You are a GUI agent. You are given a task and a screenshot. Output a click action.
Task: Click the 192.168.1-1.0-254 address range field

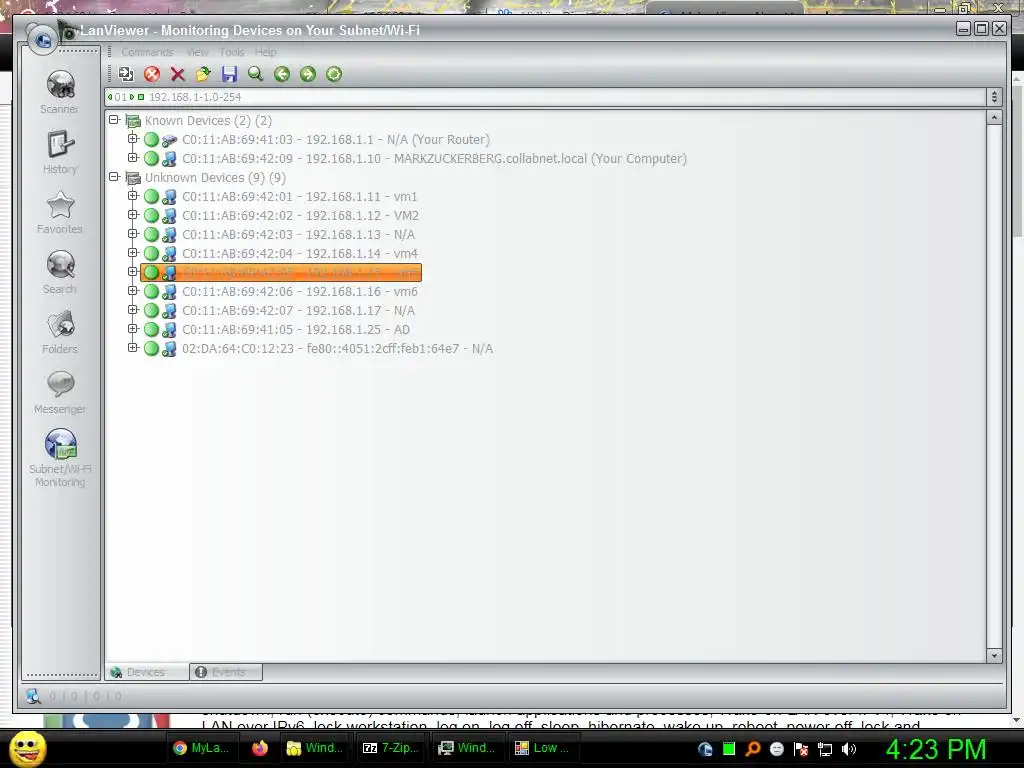(545, 97)
